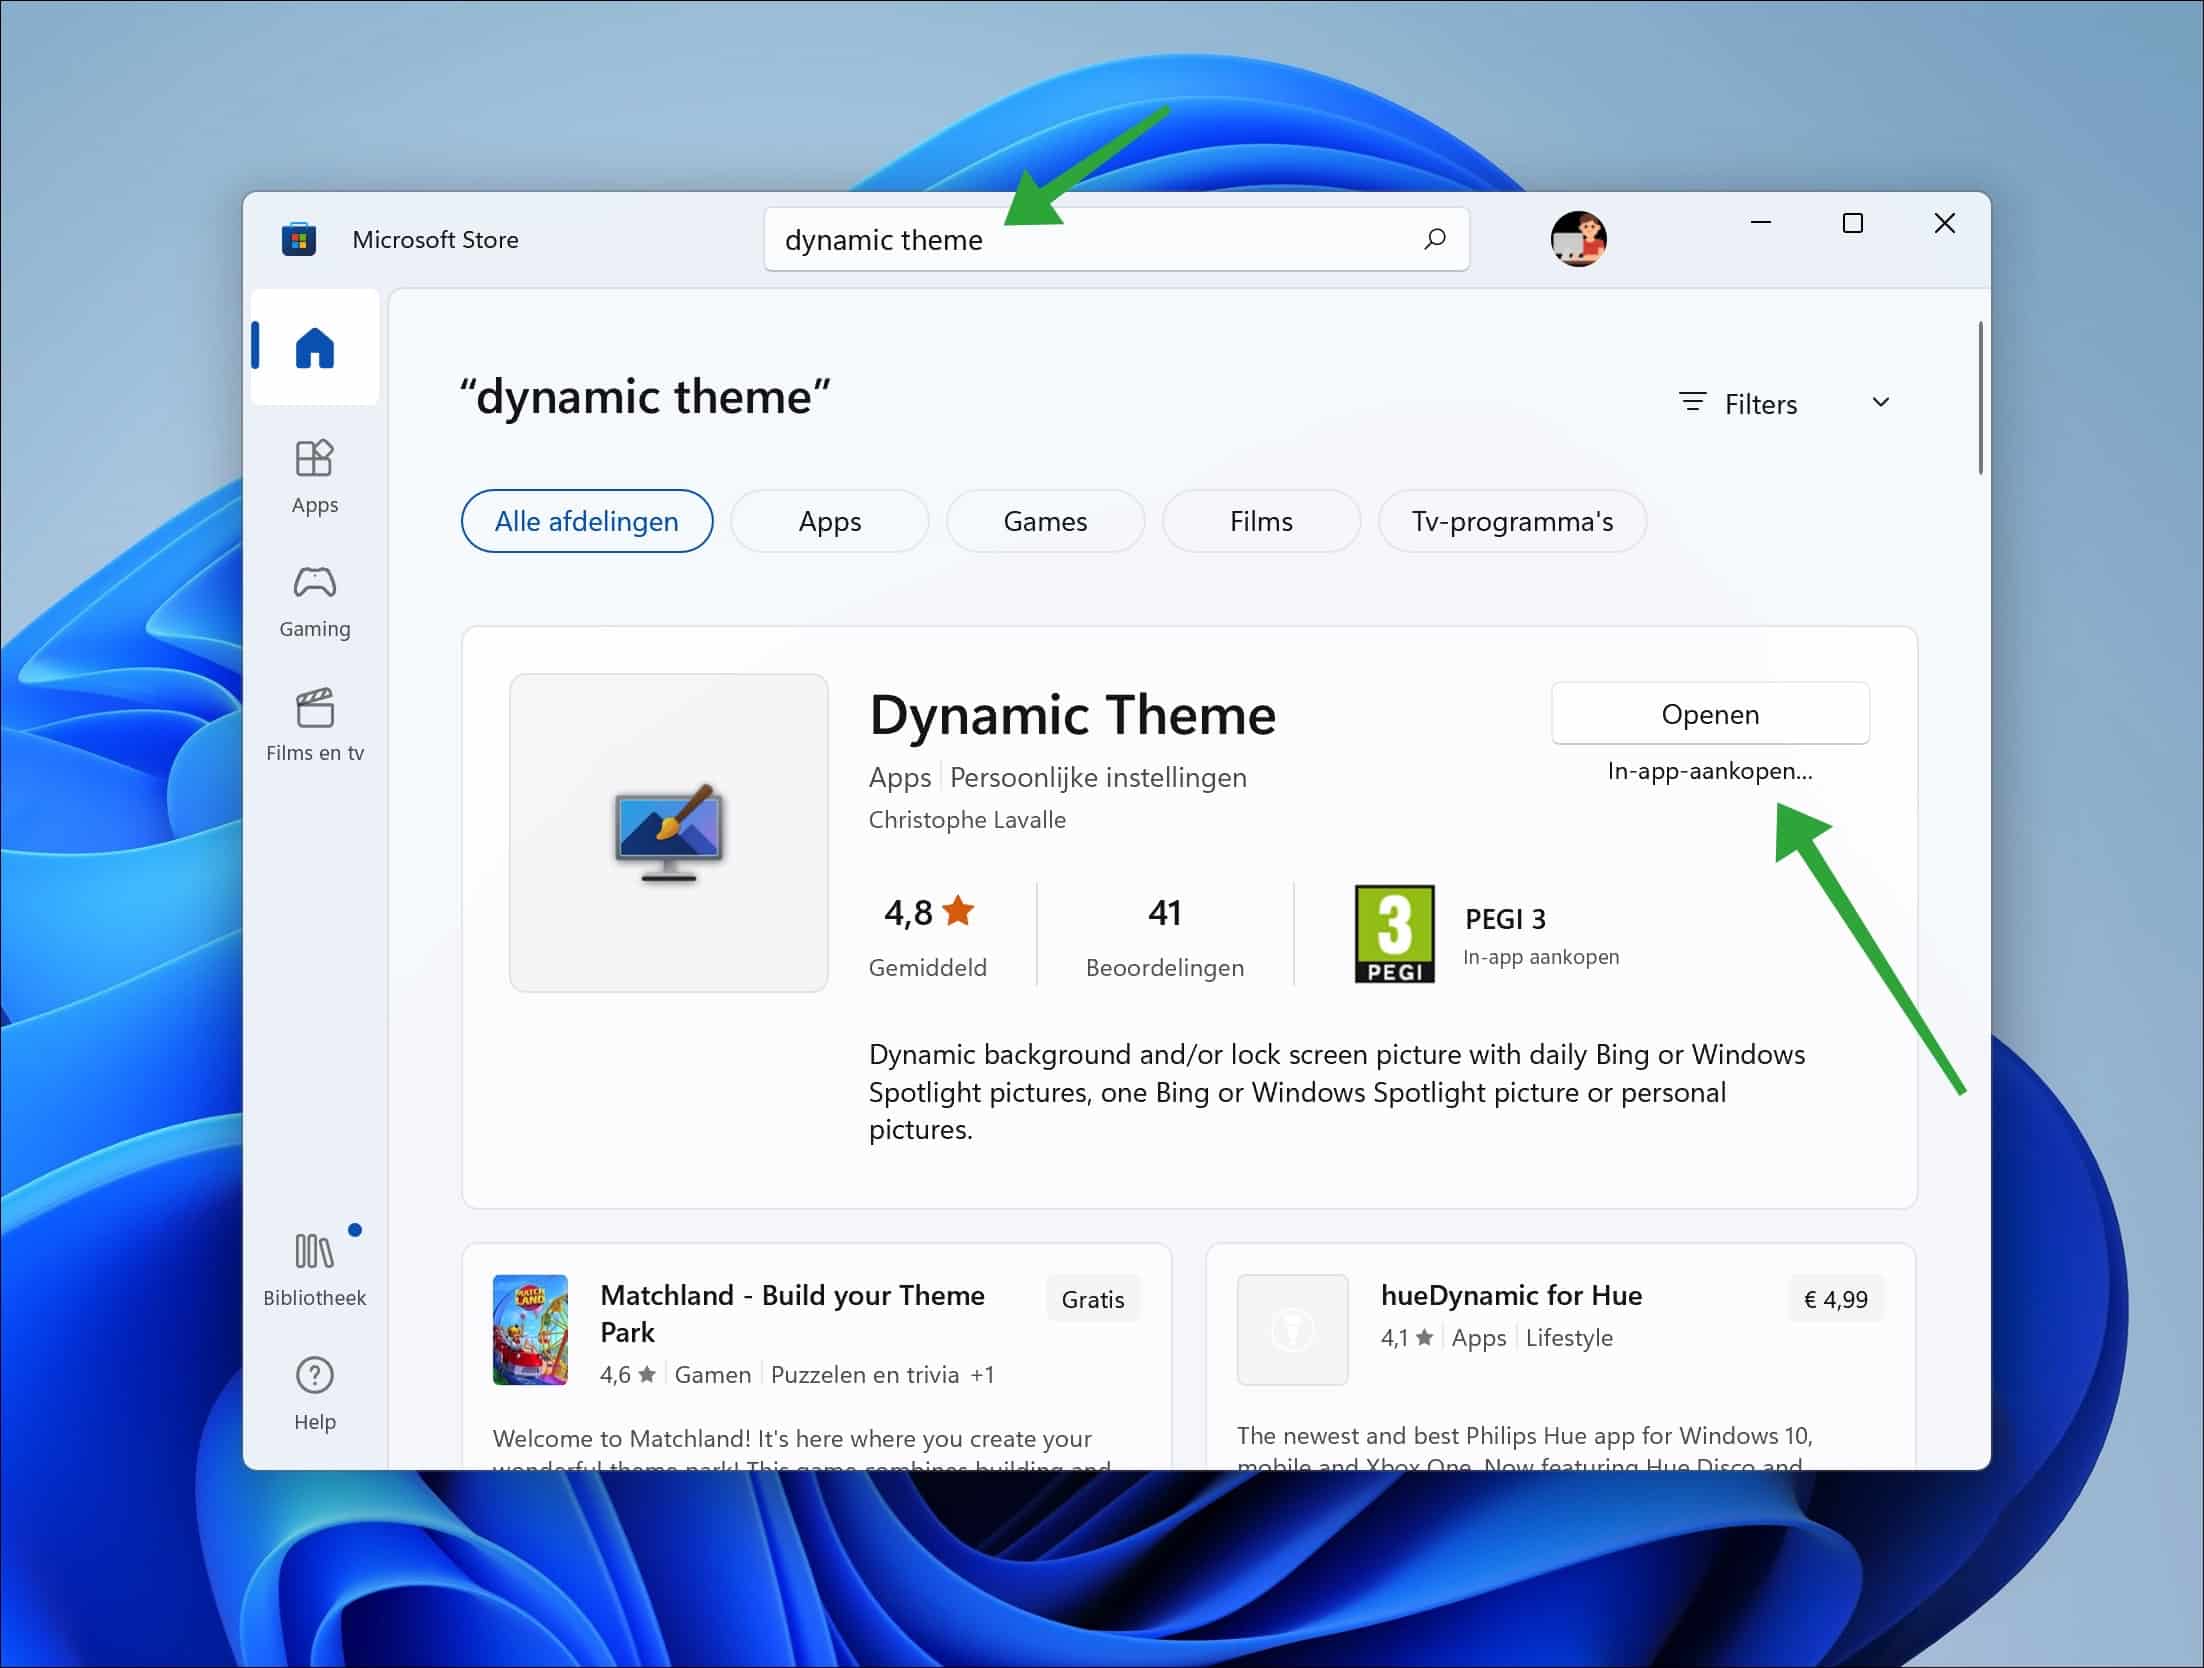The image size is (2204, 1668).
Task: Open the Bibliotheek library icon
Action: [314, 1267]
